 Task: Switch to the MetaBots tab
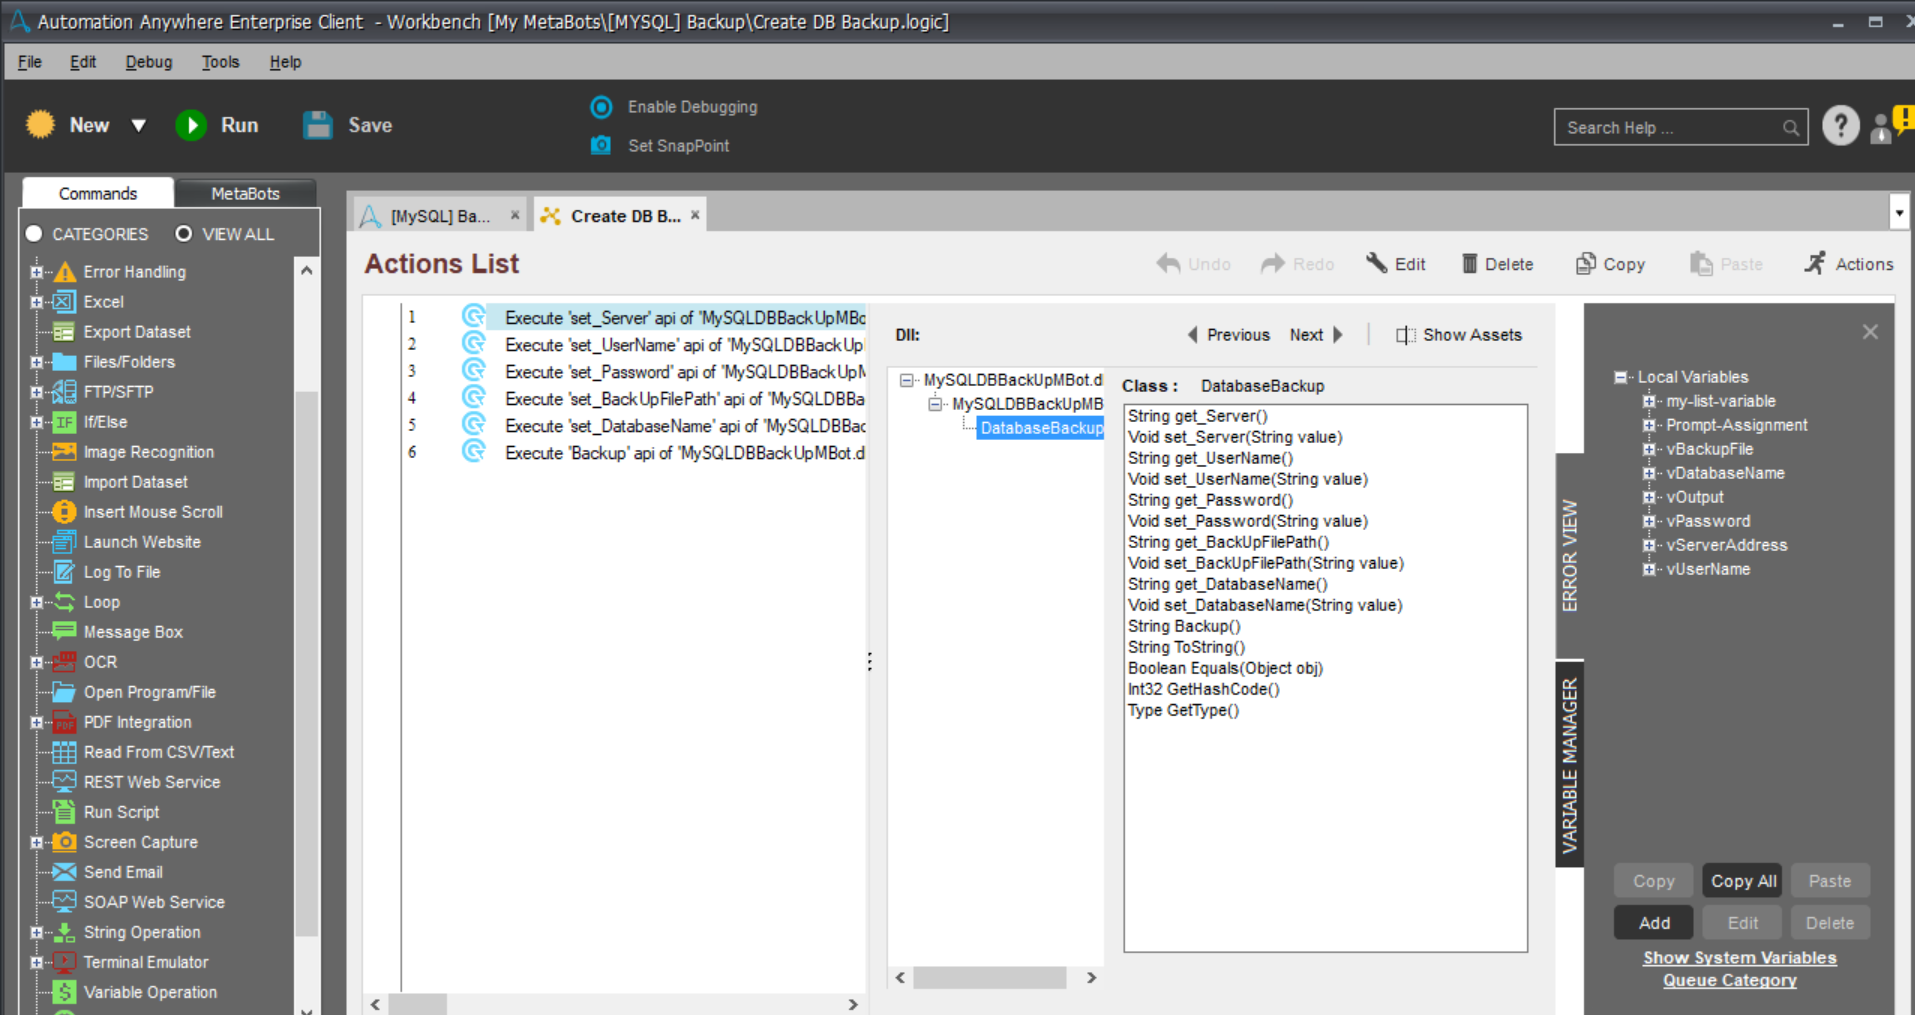[245, 193]
